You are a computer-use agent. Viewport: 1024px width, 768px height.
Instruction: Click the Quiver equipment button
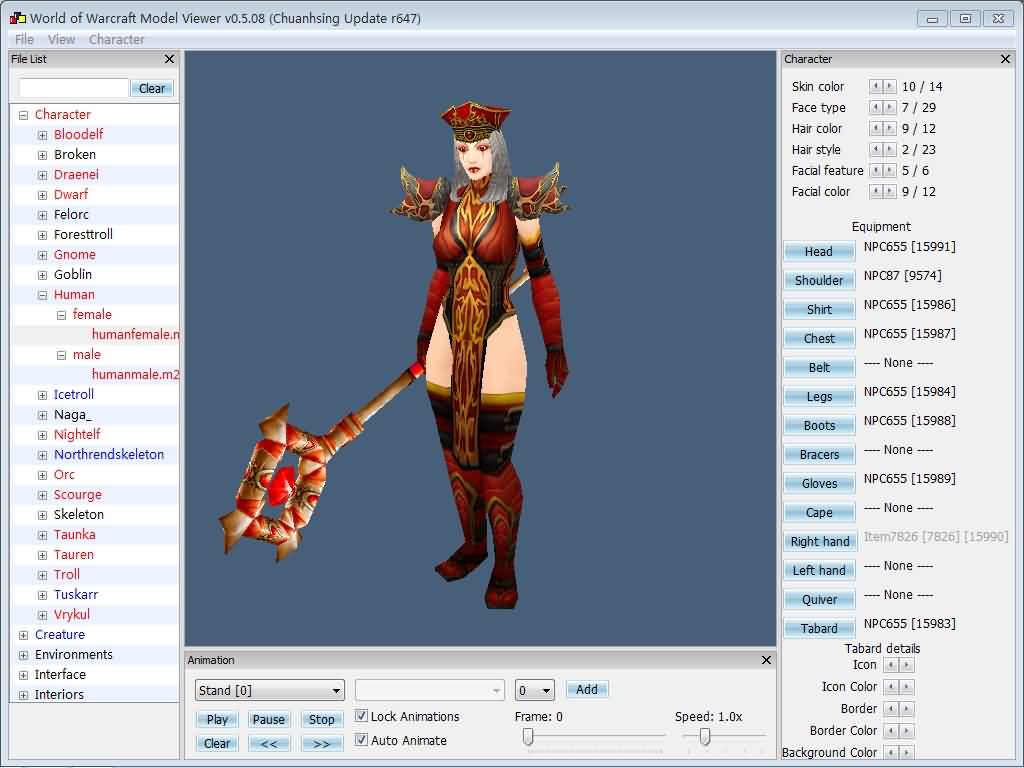[819, 600]
